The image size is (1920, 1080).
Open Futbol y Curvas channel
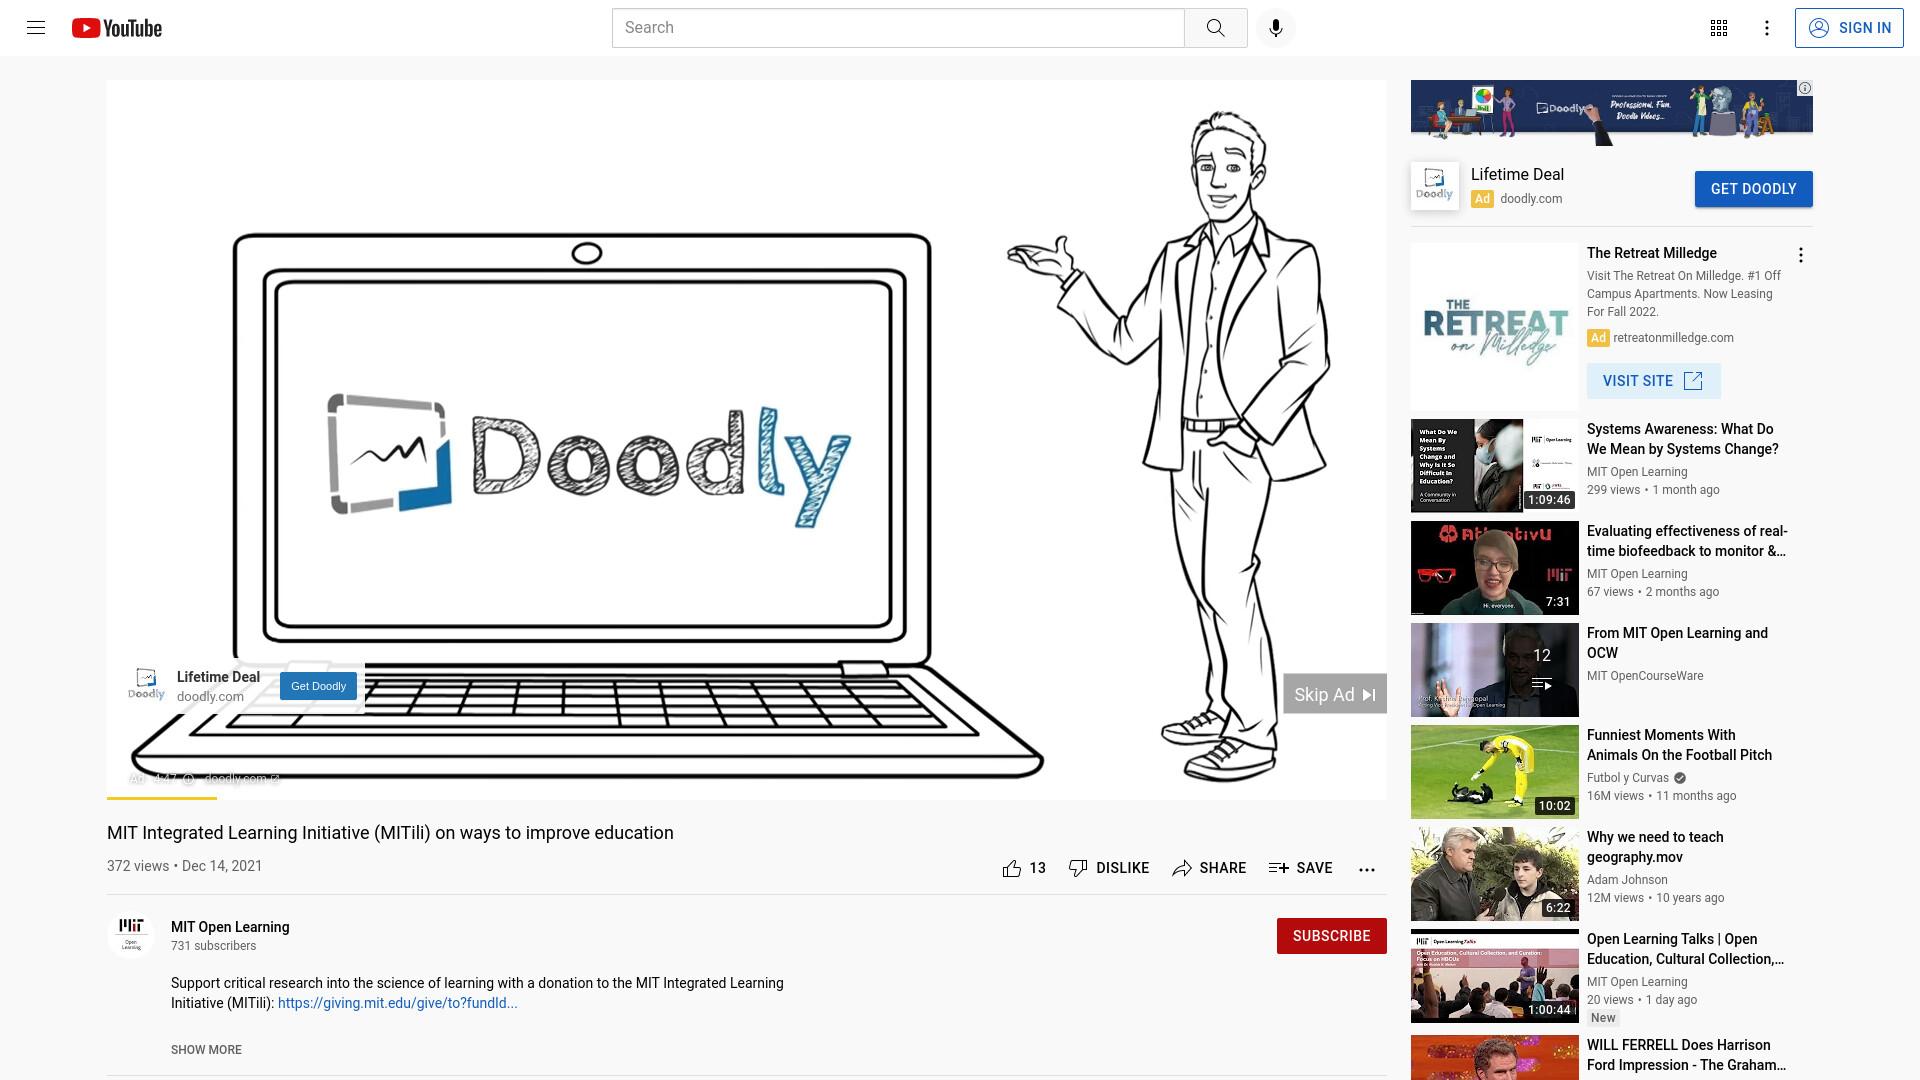point(1627,778)
